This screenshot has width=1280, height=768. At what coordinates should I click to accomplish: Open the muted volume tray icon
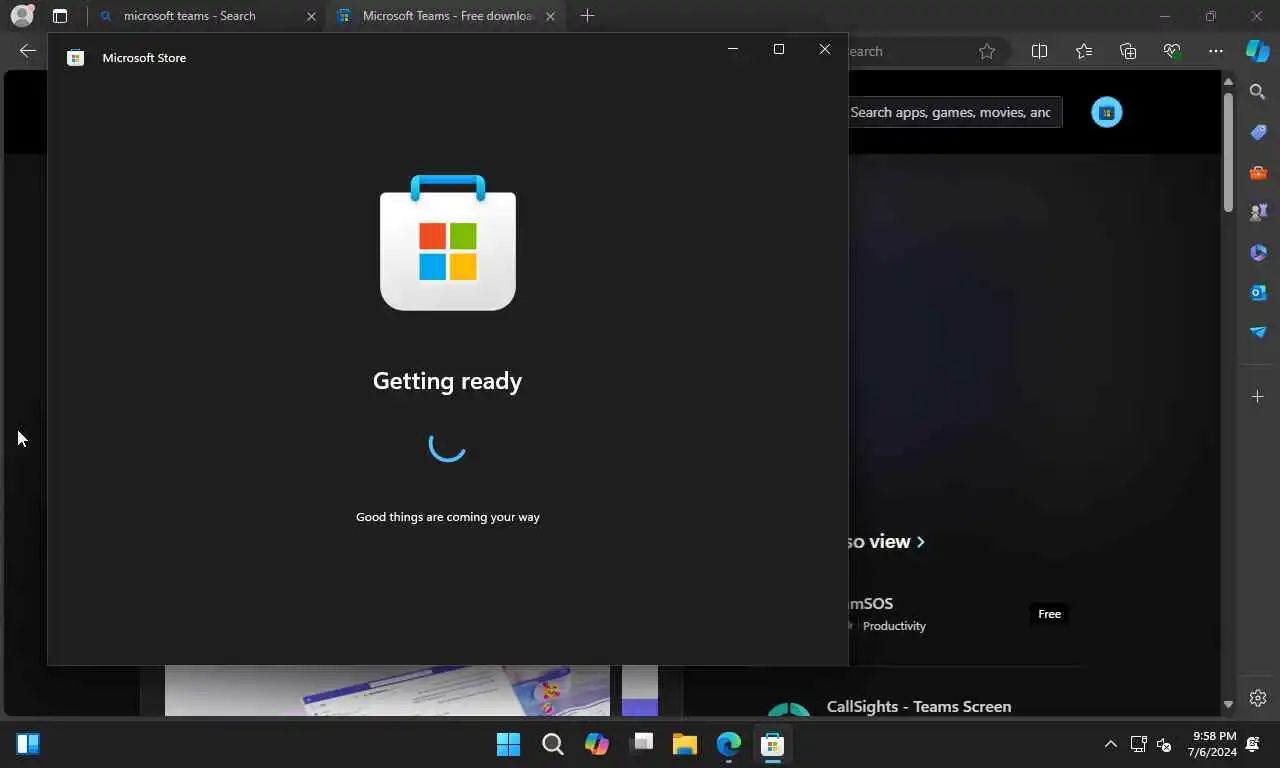point(1164,744)
